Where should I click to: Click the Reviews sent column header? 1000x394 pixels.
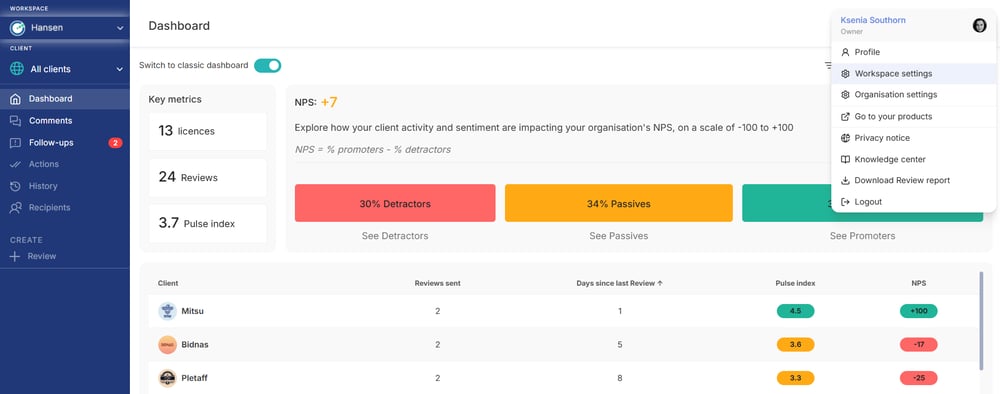click(438, 284)
